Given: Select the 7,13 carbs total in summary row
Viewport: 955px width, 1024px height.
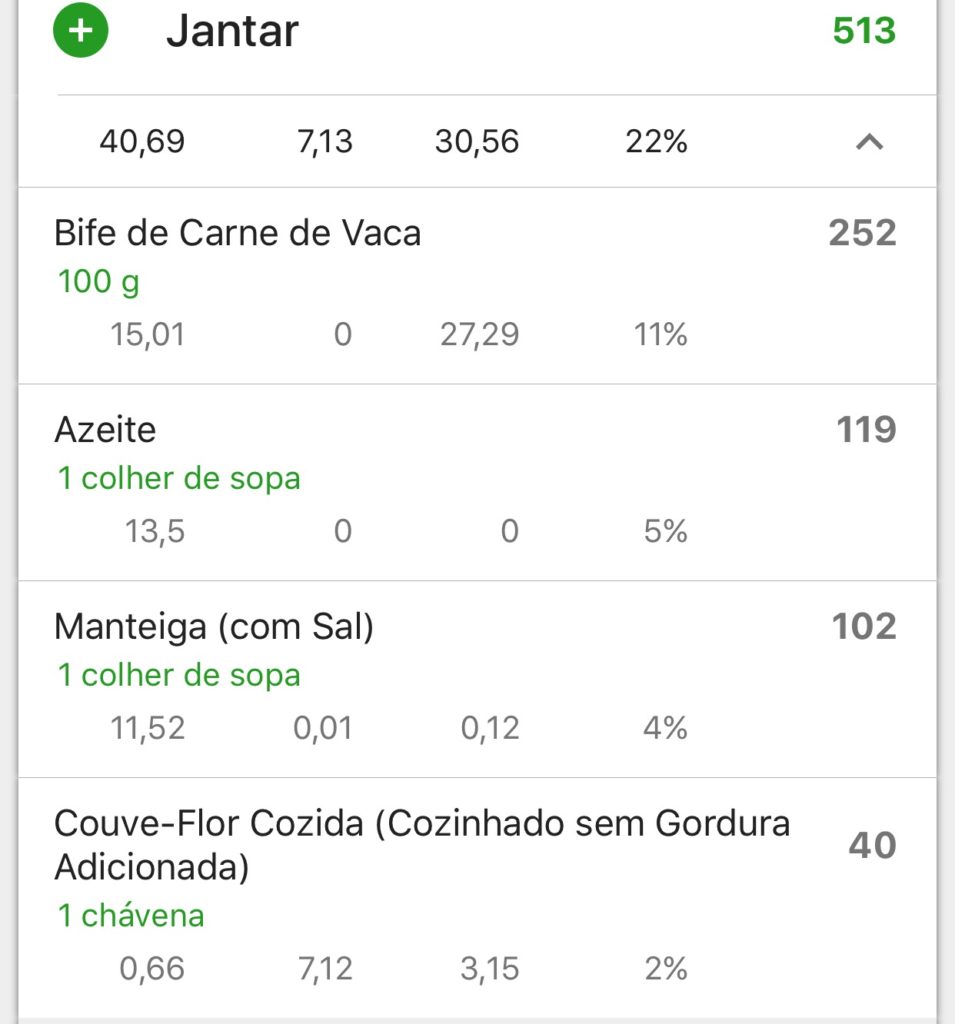Looking at the screenshot, I should point(325,142).
